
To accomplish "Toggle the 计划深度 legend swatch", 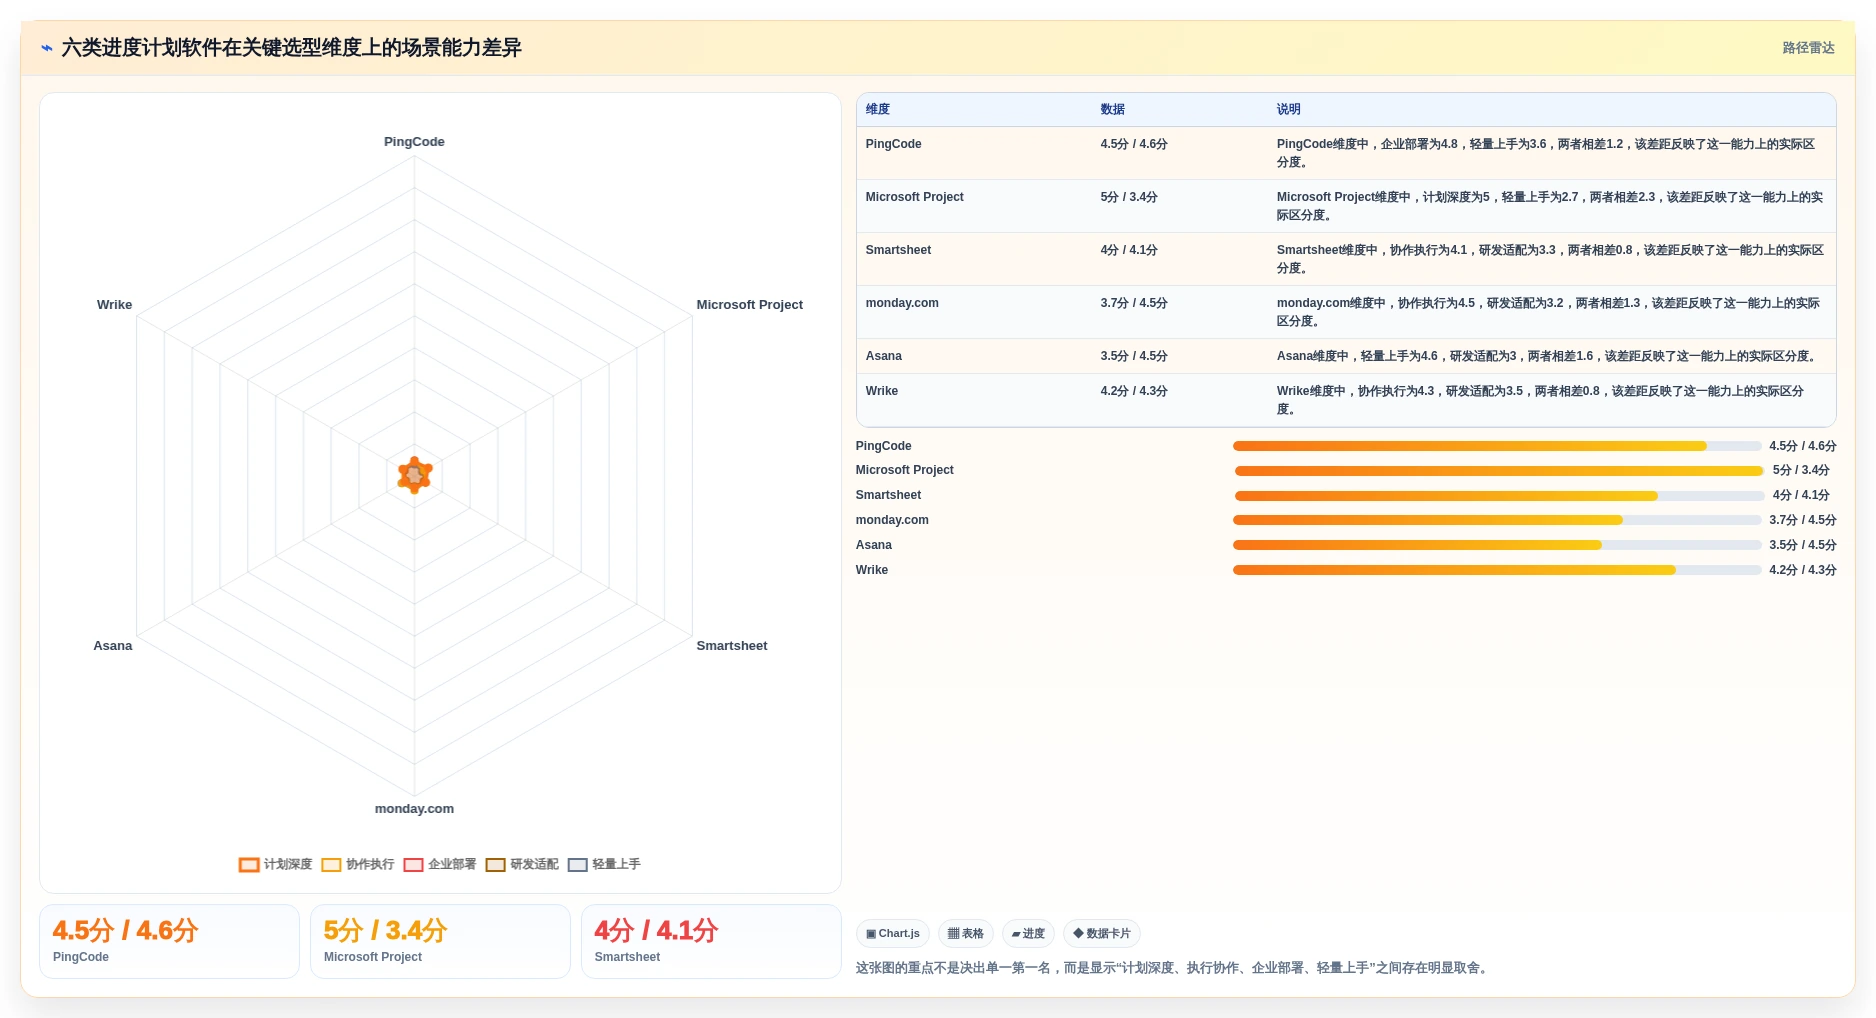I will [249, 865].
